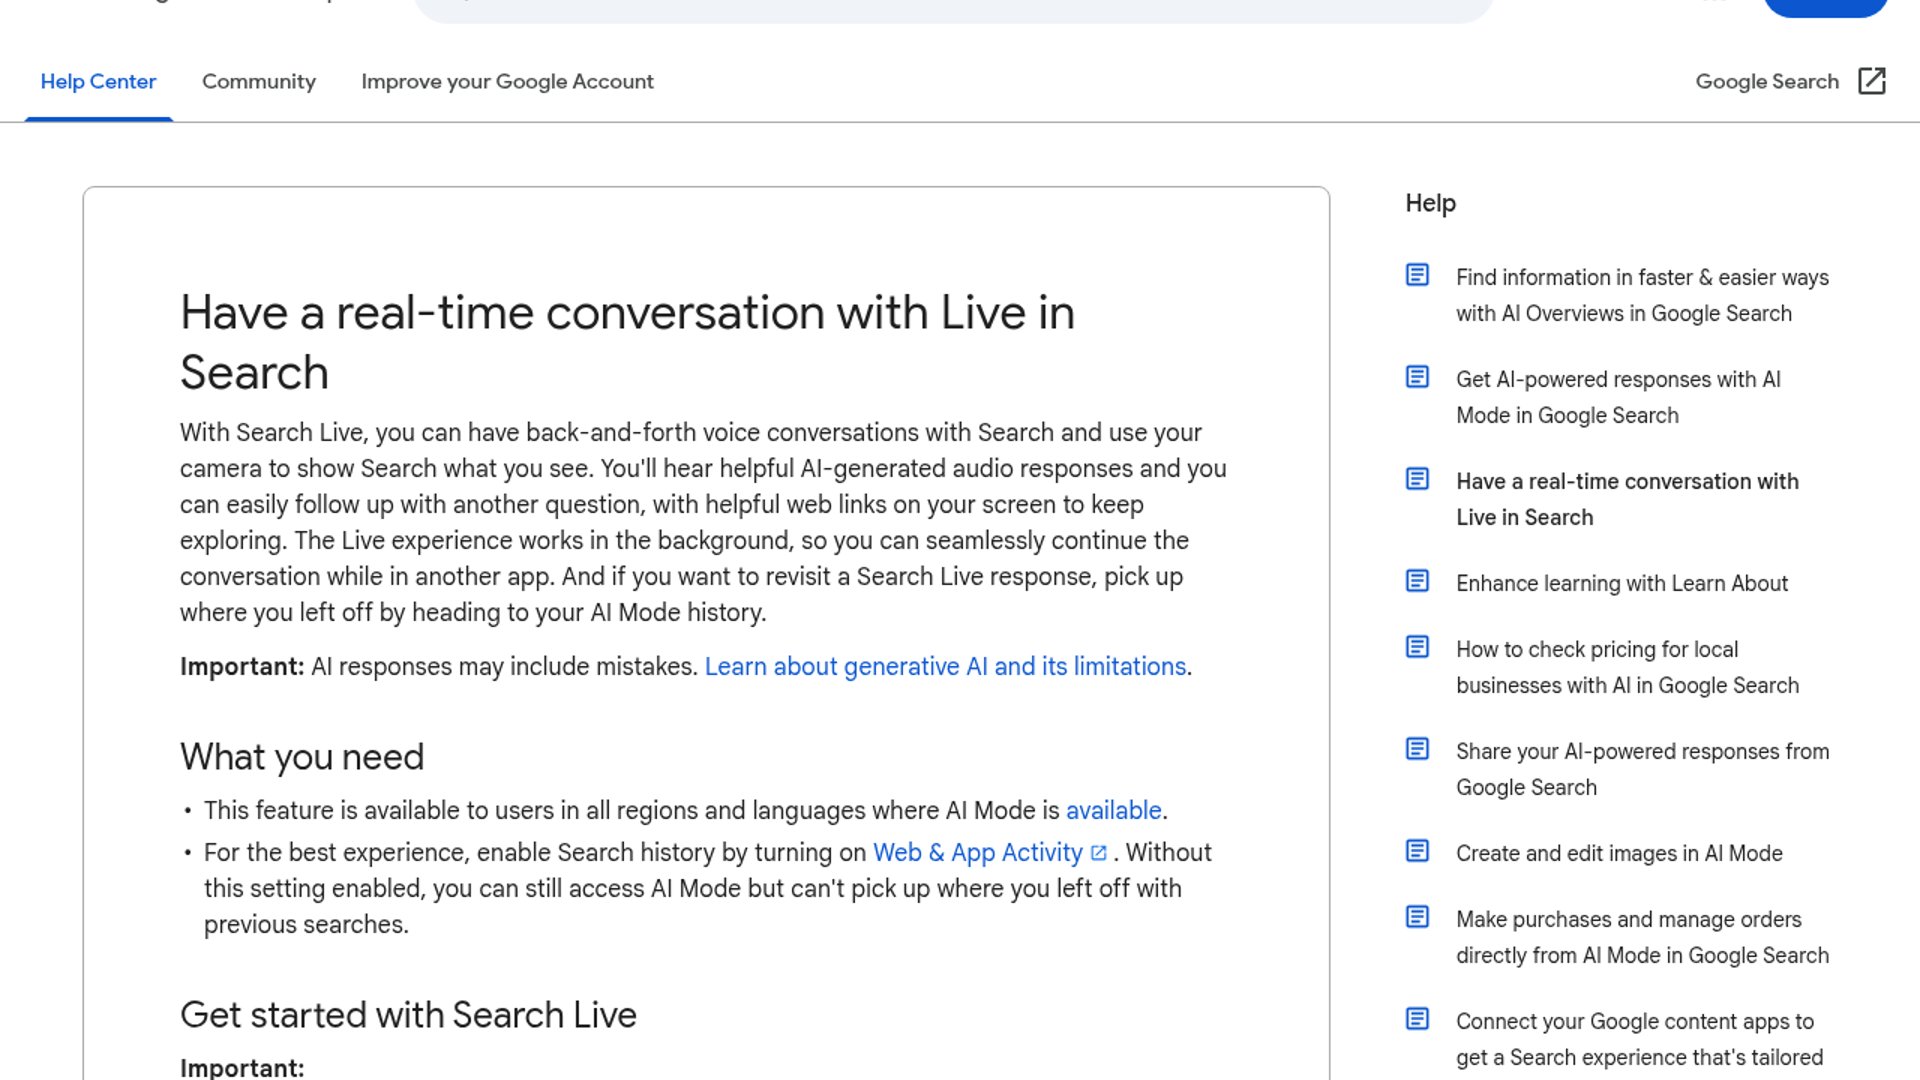Click the Google Search external-link icon

(1871, 81)
